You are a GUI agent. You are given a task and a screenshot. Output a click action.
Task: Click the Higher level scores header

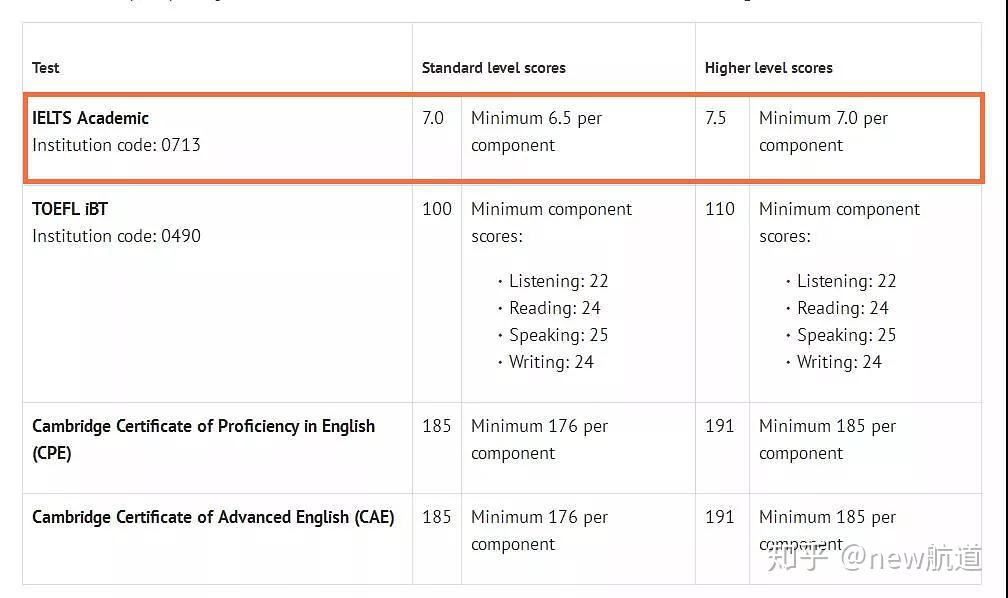[x=768, y=68]
